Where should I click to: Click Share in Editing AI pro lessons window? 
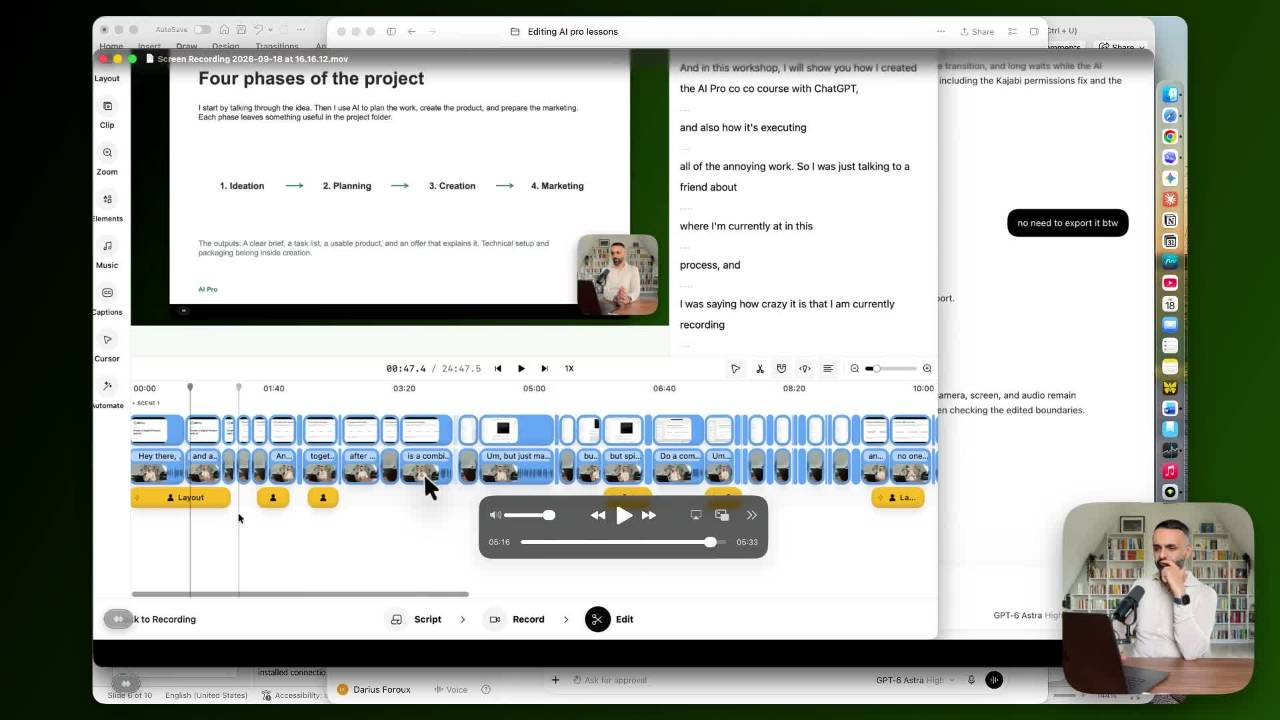click(x=977, y=31)
